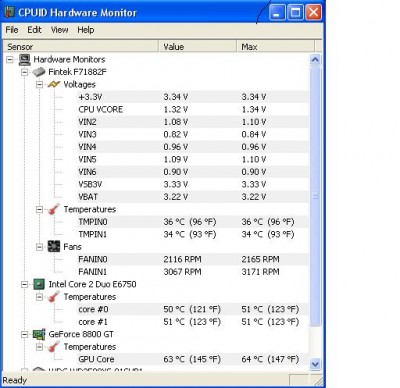The image size is (400, 388).
Task: Select the VIN2 row
Action: 193,122
